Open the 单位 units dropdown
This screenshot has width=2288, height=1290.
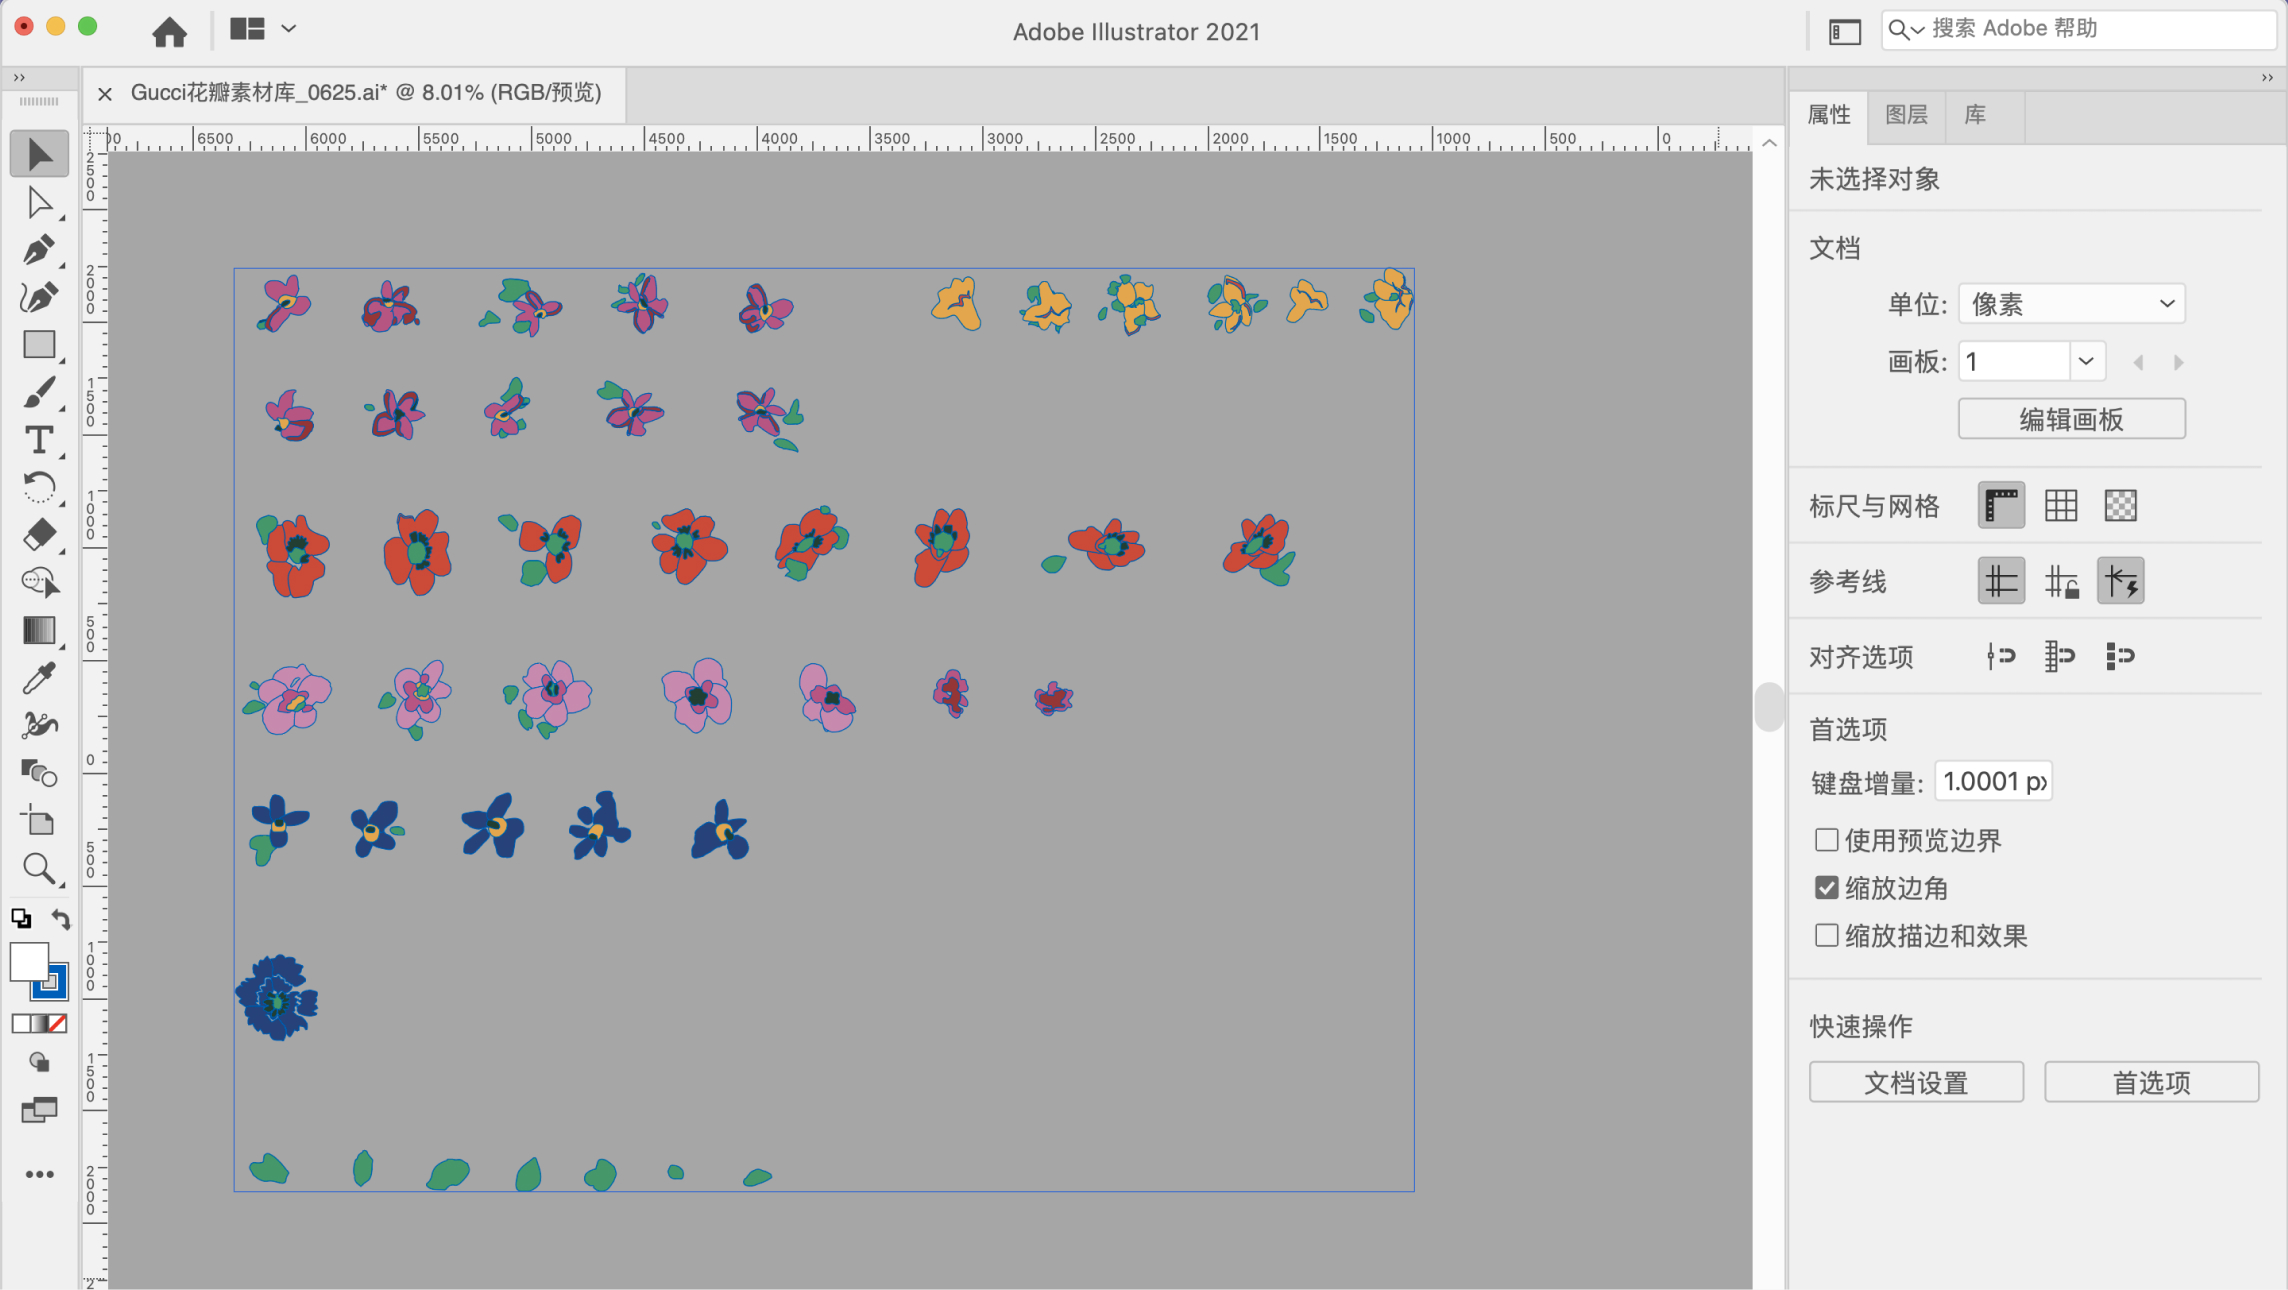(x=2071, y=304)
